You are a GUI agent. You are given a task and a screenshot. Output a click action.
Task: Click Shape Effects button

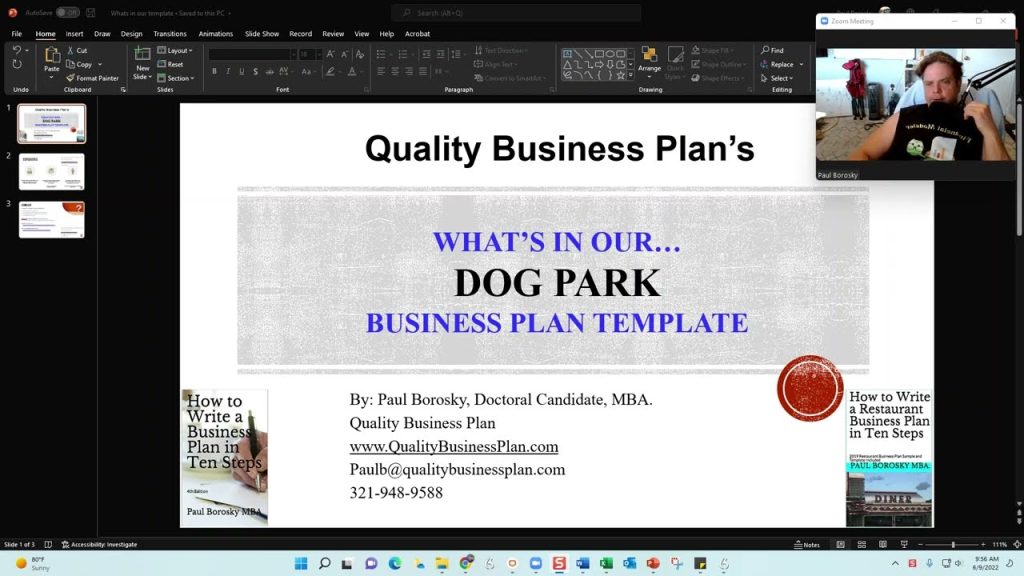coord(717,78)
